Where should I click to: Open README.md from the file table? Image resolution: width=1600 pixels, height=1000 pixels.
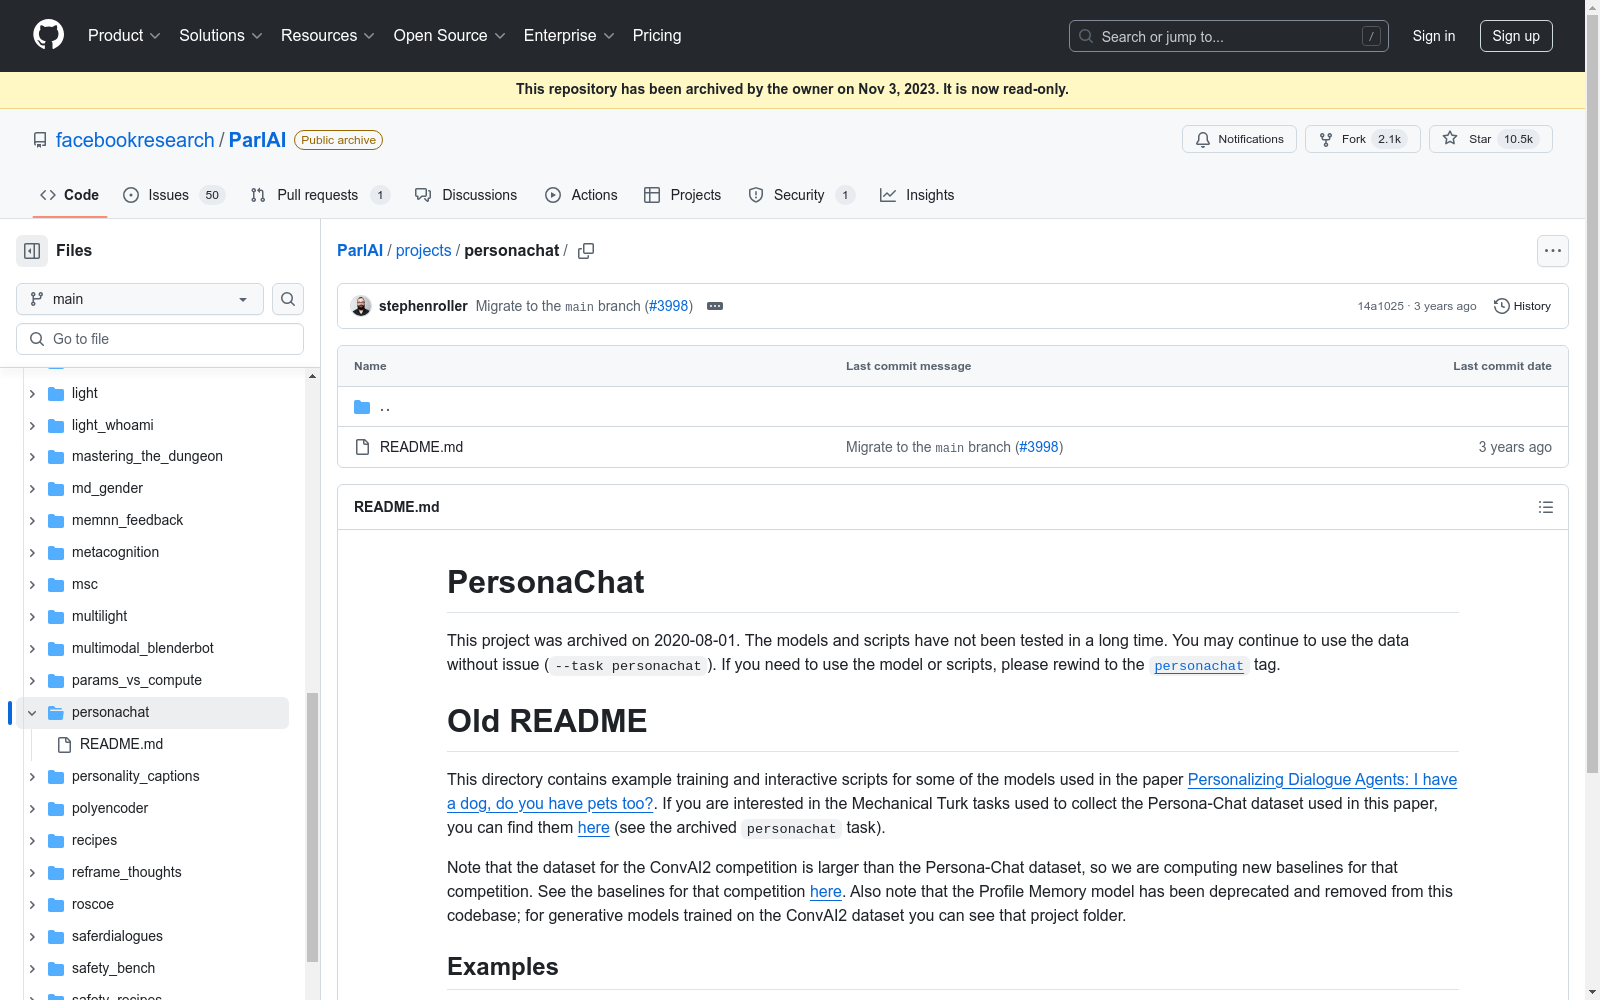(421, 447)
